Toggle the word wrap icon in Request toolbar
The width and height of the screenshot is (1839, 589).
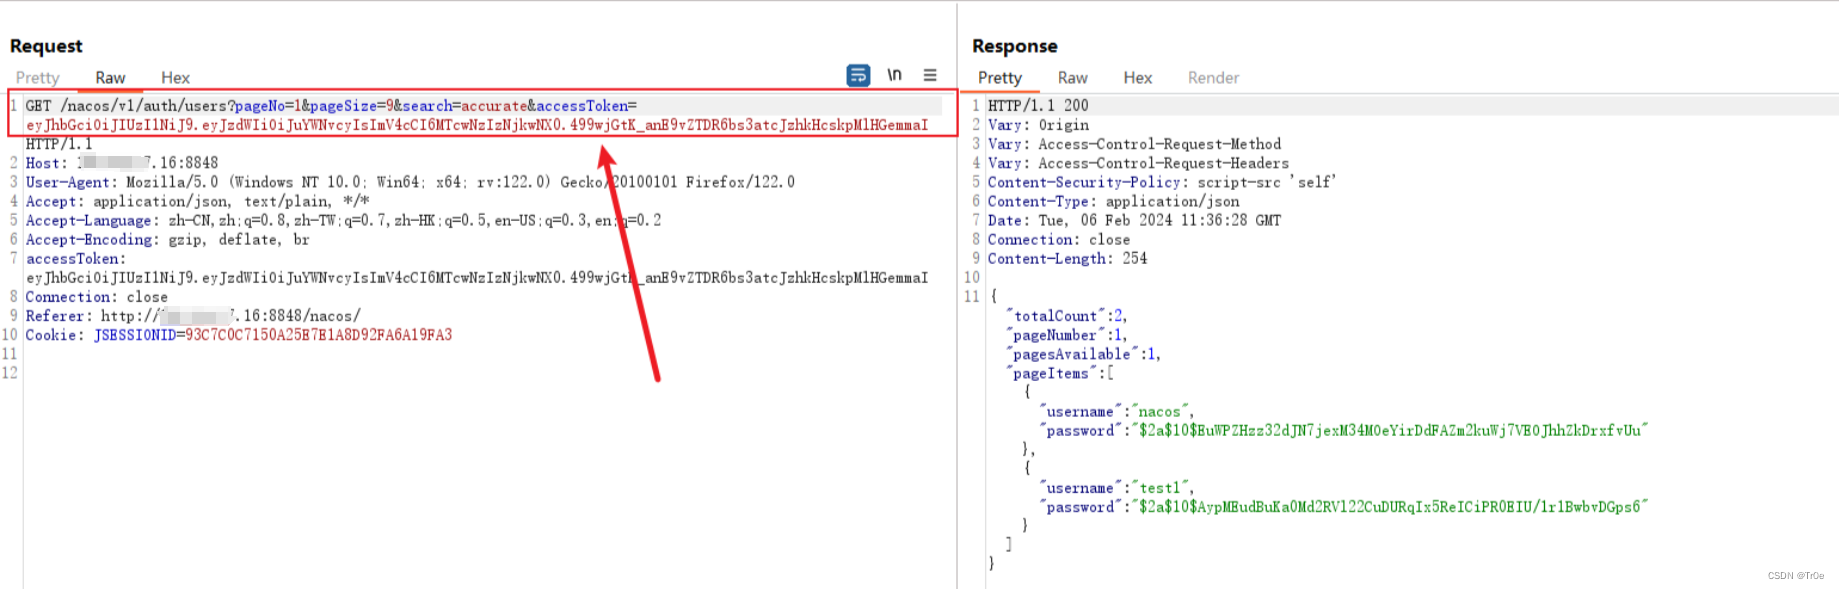click(x=858, y=75)
